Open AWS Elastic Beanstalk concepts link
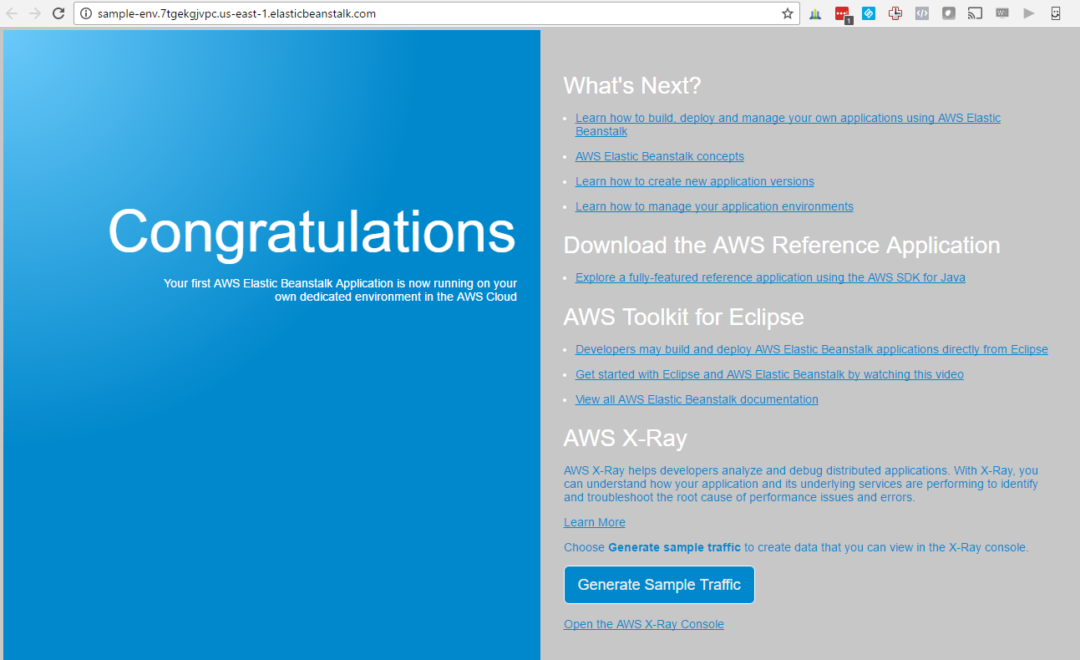Viewport: 1080px width, 660px height. (659, 156)
